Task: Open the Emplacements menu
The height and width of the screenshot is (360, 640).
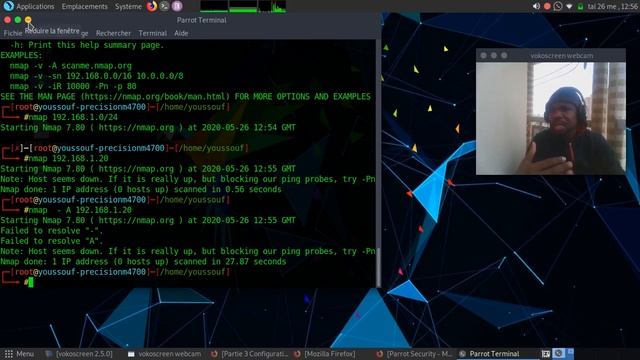Action: pyautogui.click(x=84, y=7)
